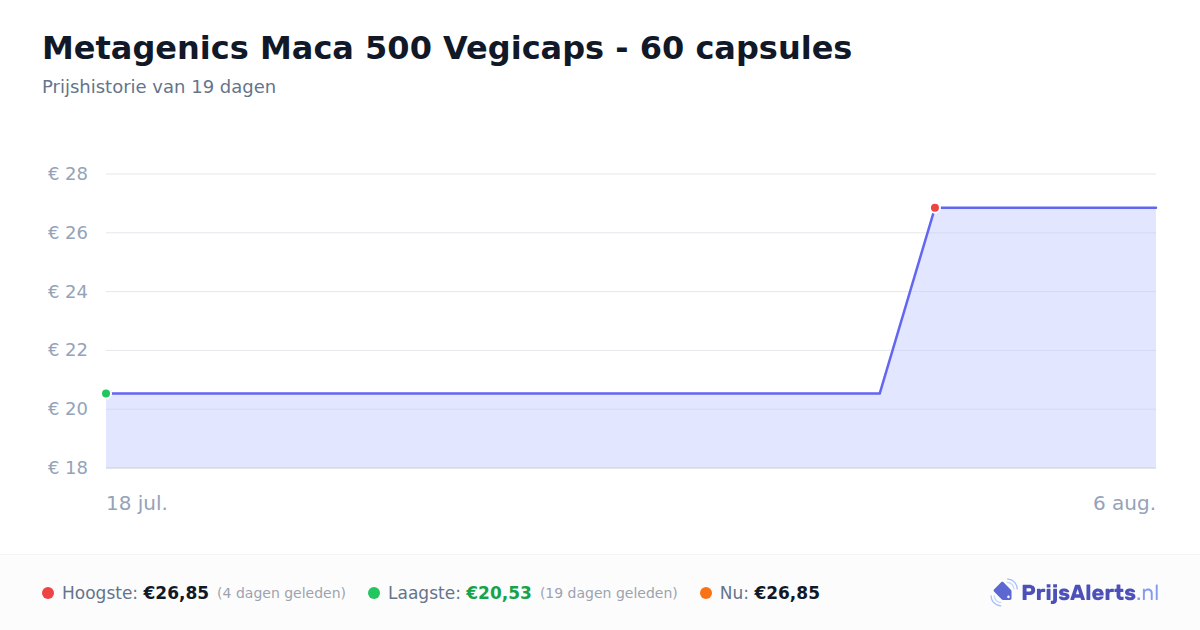Viewport: 1200px width, 630px height.
Task: Click the green lowest-price dot on chart
Action: point(106,394)
